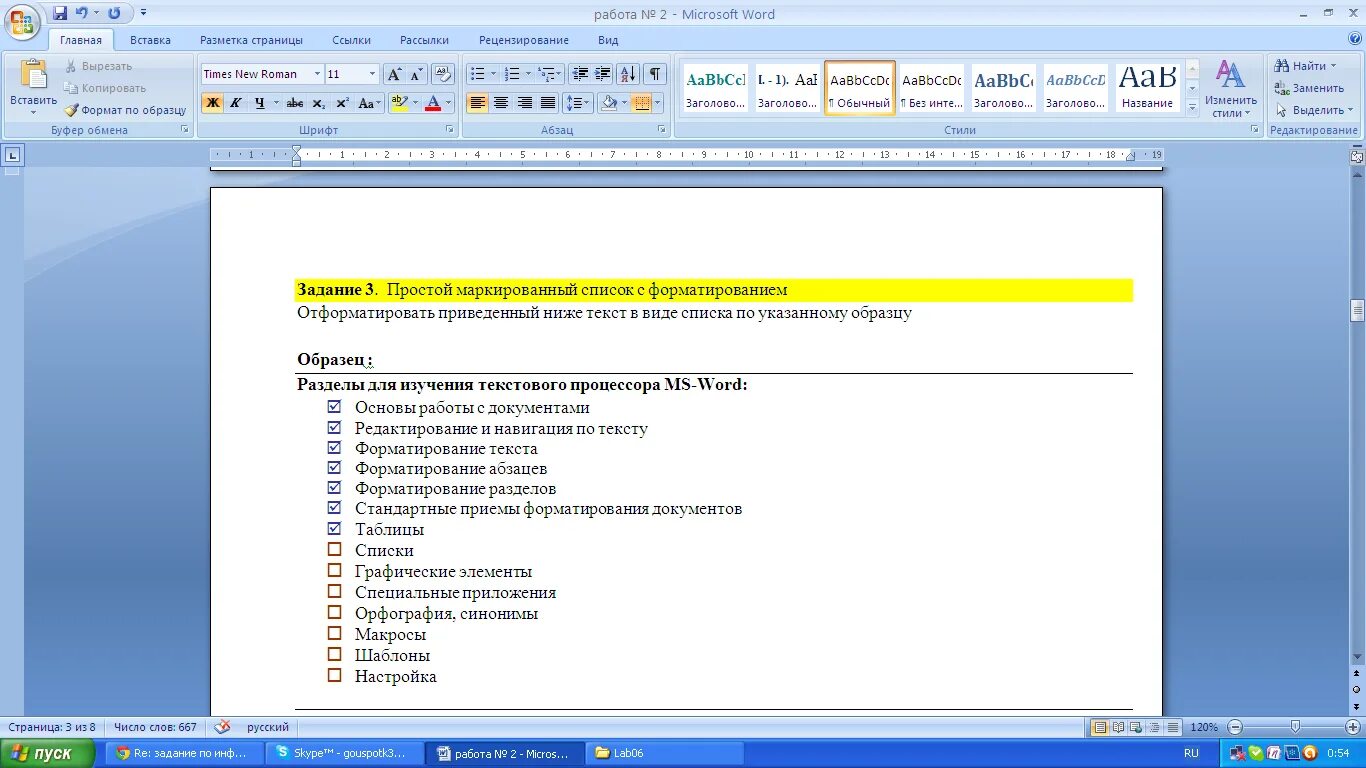Click Print Layout view button
Screen dimensions: 1366x768
[x=1100, y=727]
